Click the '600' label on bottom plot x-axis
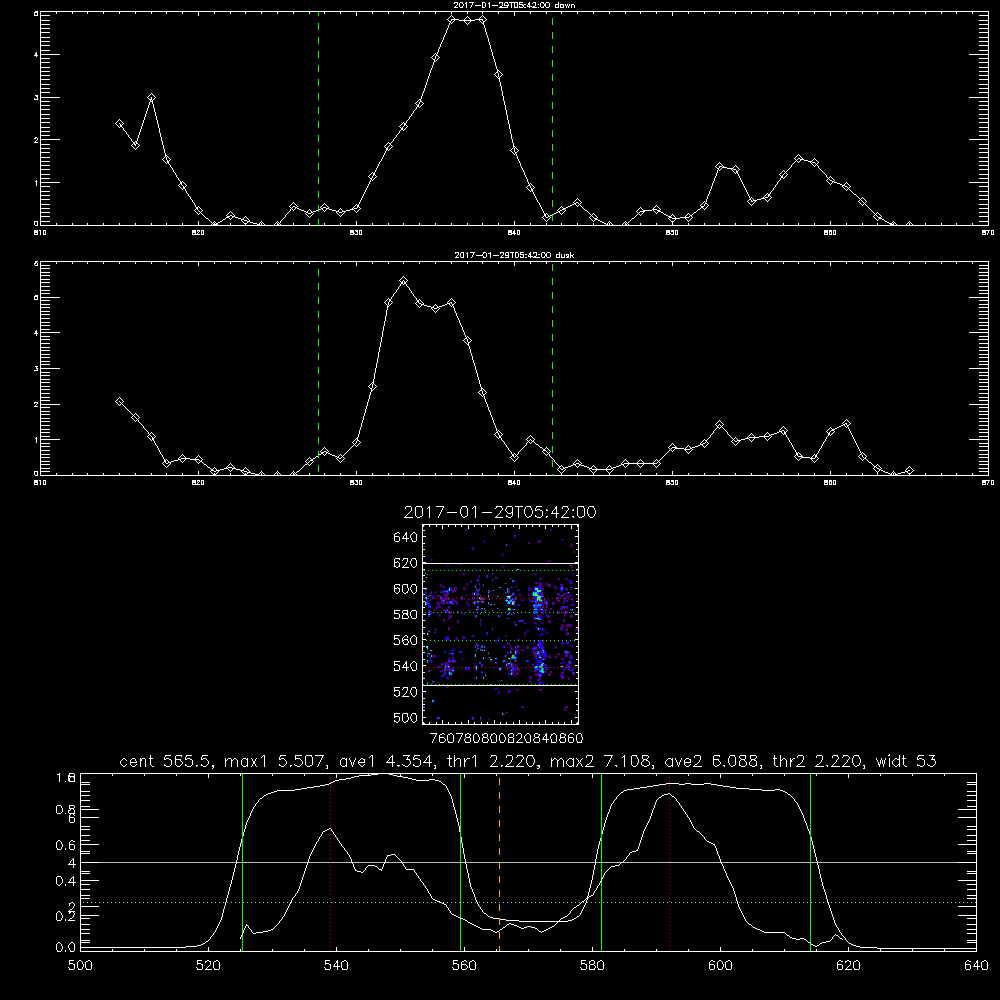 tap(720, 966)
